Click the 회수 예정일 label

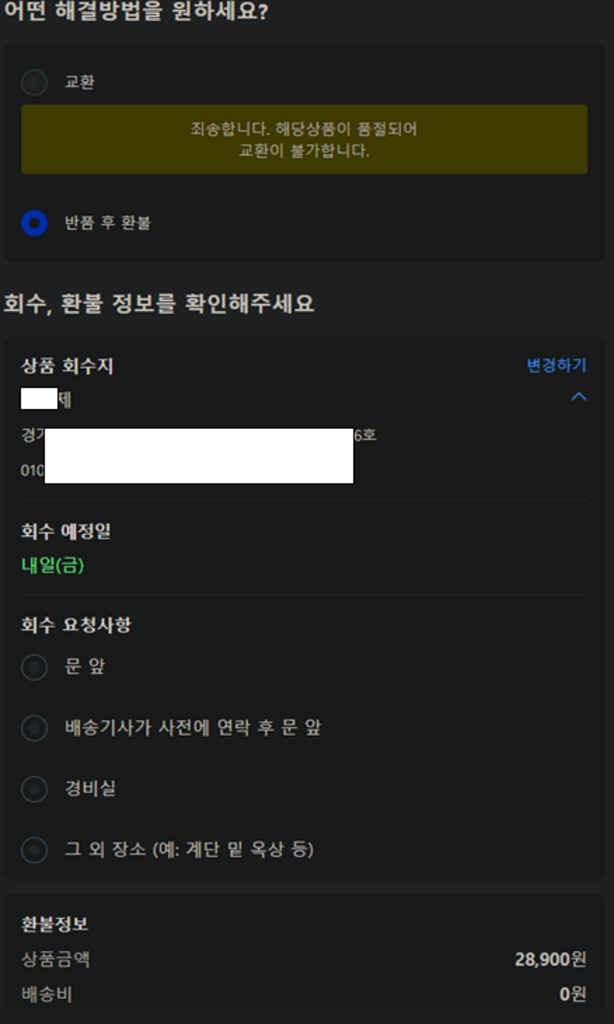tap(66, 532)
